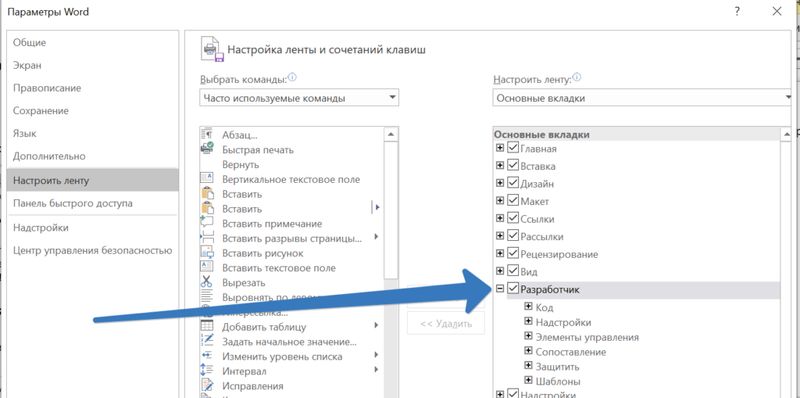Screen dimensions: 800x398
Task: Expand the Рассылки tree node
Action: click(x=500, y=236)
